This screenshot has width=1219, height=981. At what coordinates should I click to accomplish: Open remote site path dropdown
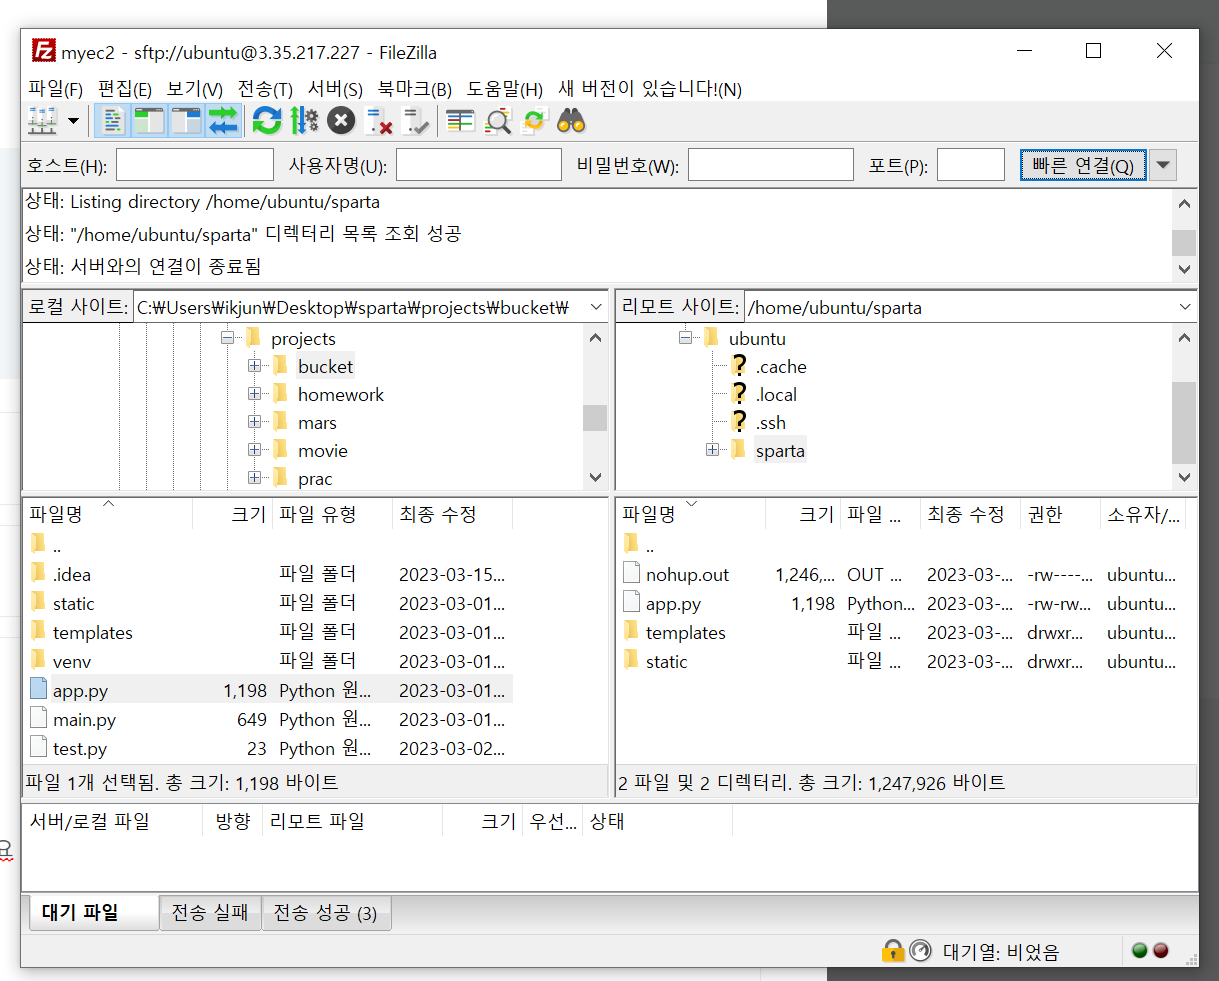1185,307
